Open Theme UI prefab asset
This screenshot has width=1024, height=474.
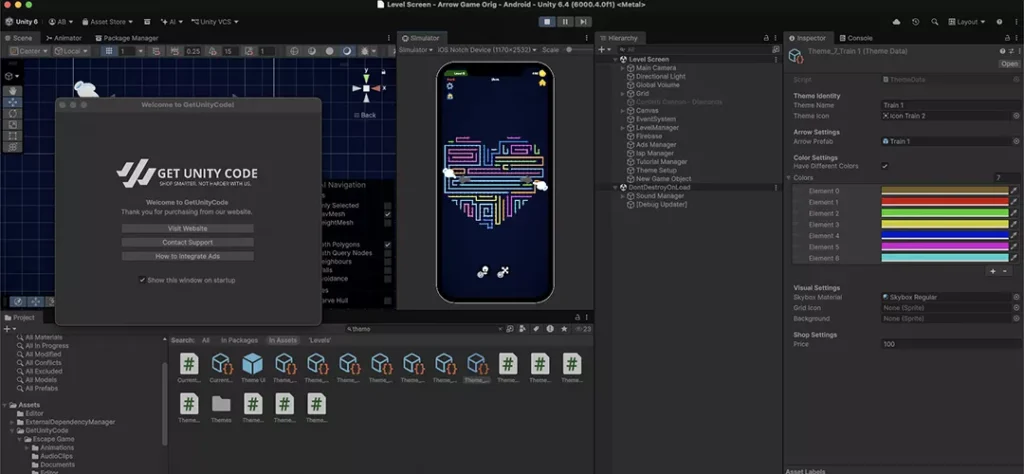click(x=253, y=368)
